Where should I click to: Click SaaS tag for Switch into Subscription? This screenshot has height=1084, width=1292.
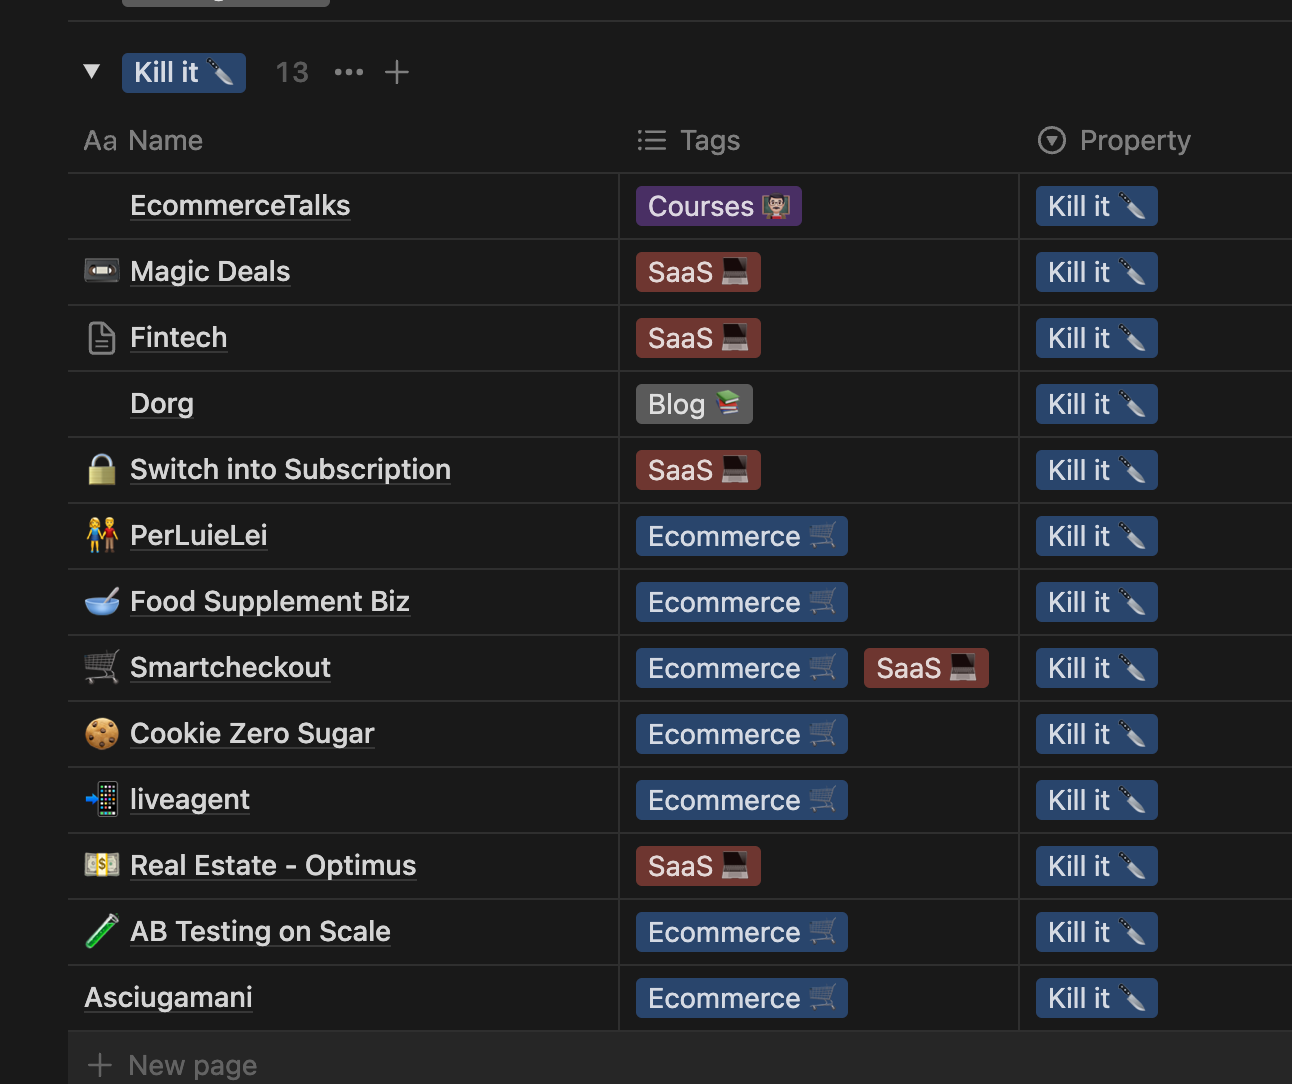pos(698,470)
